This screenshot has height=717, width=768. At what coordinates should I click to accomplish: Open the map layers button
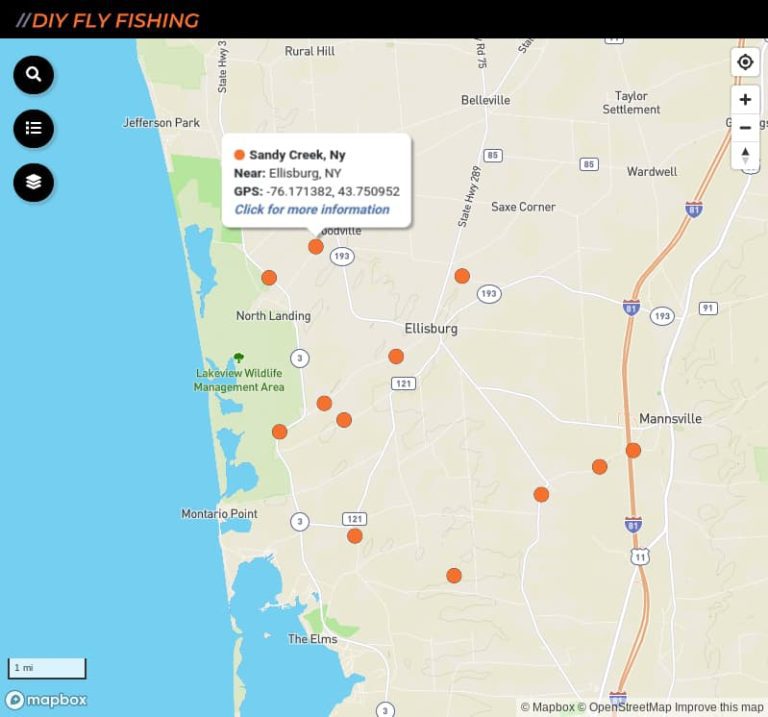[33, 182]
